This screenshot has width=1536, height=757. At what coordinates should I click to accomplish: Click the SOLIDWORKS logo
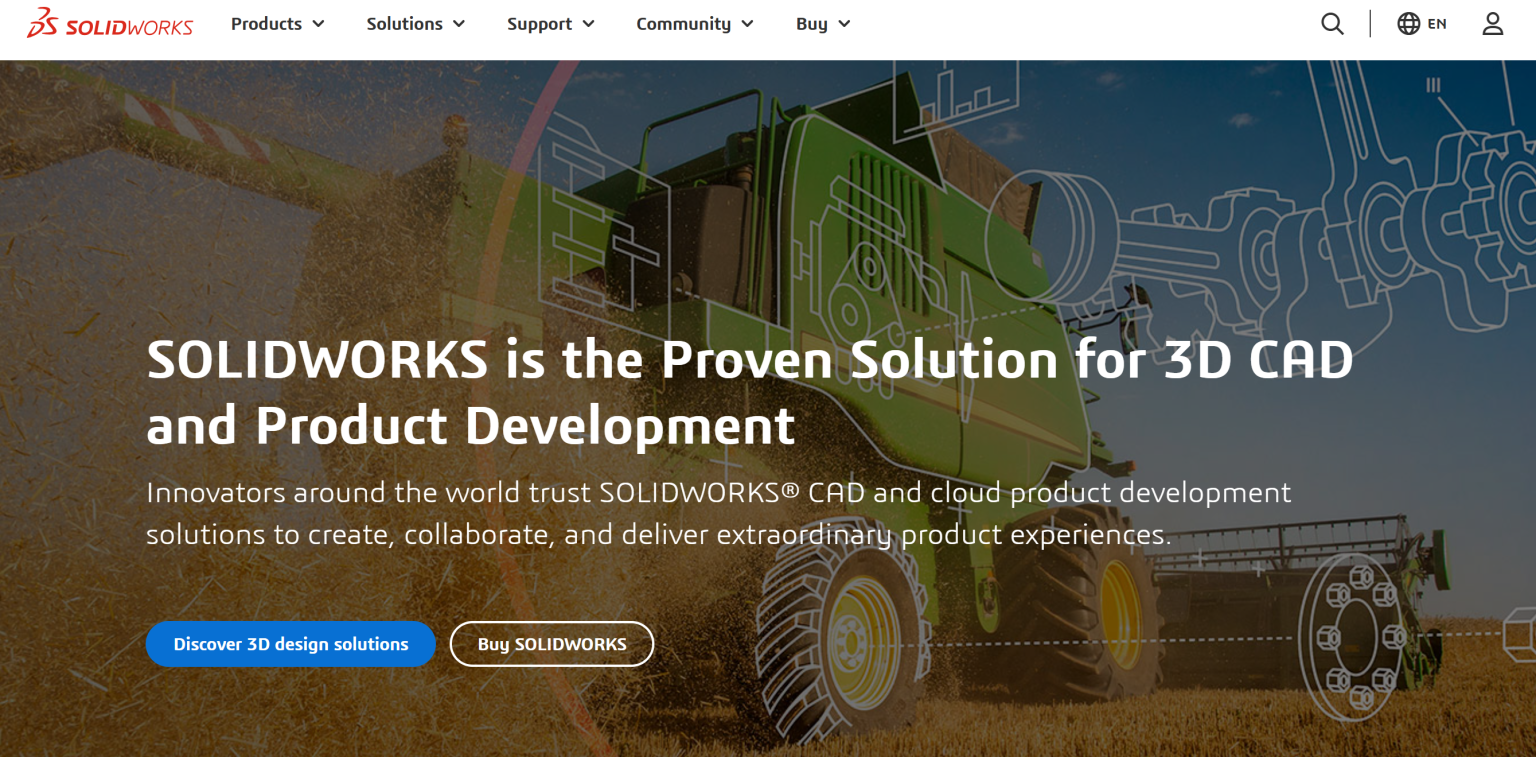coord(110,24)
